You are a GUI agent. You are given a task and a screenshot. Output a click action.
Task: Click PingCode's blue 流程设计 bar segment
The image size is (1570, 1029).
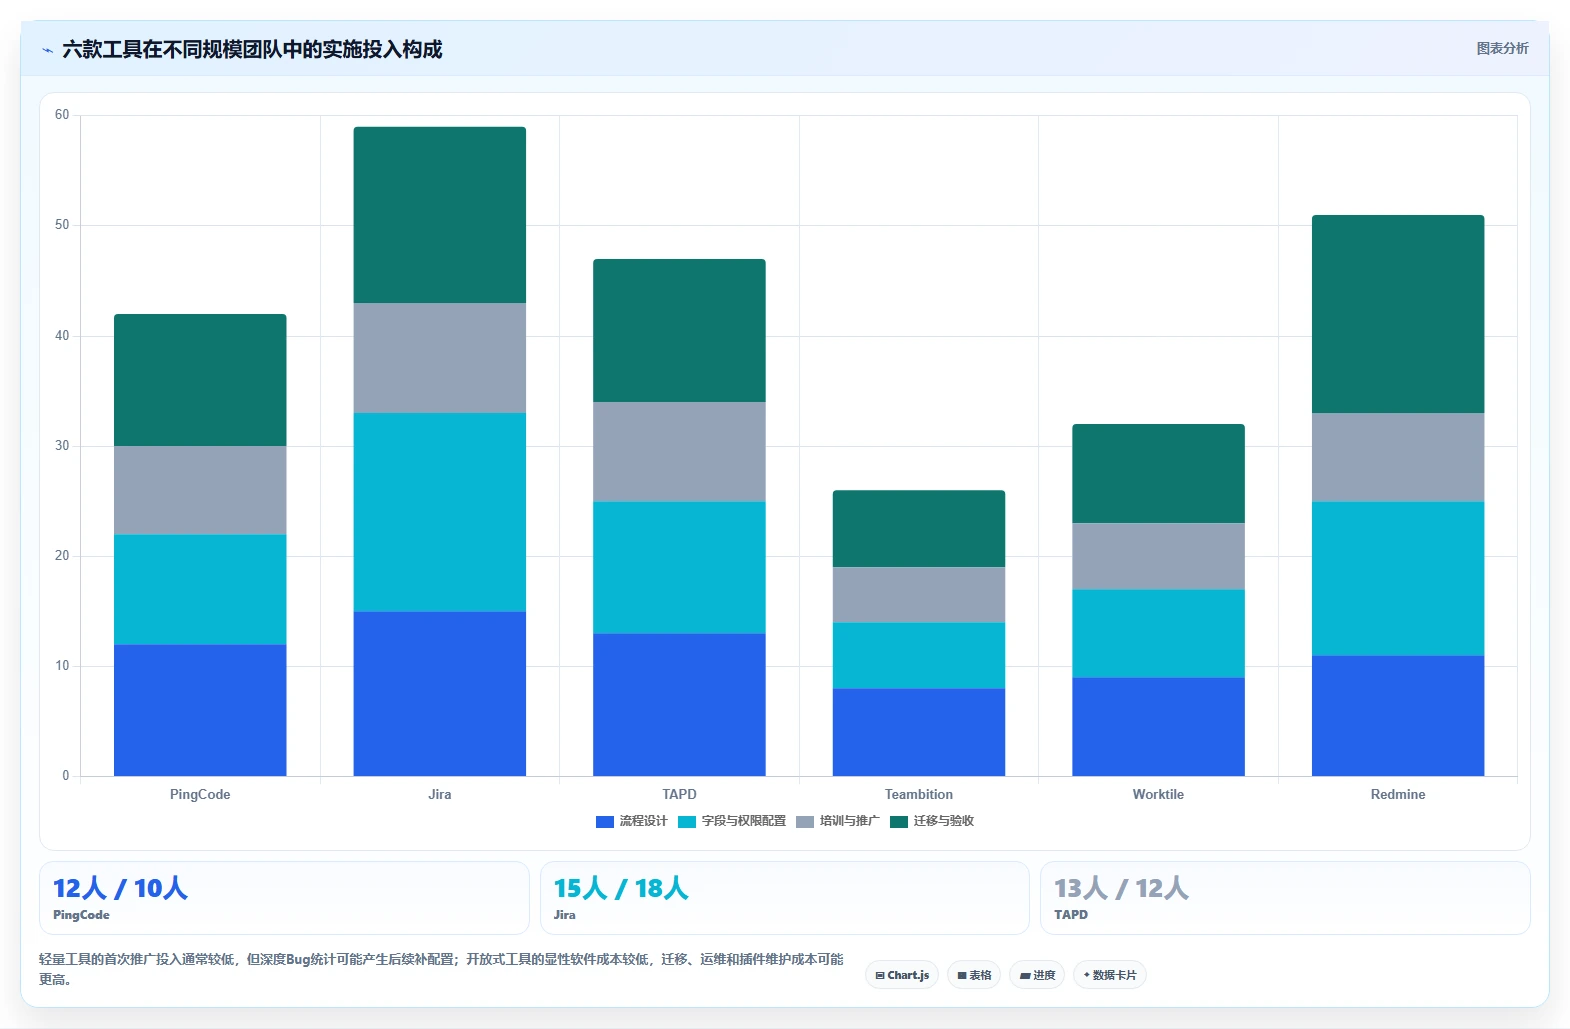200,710
